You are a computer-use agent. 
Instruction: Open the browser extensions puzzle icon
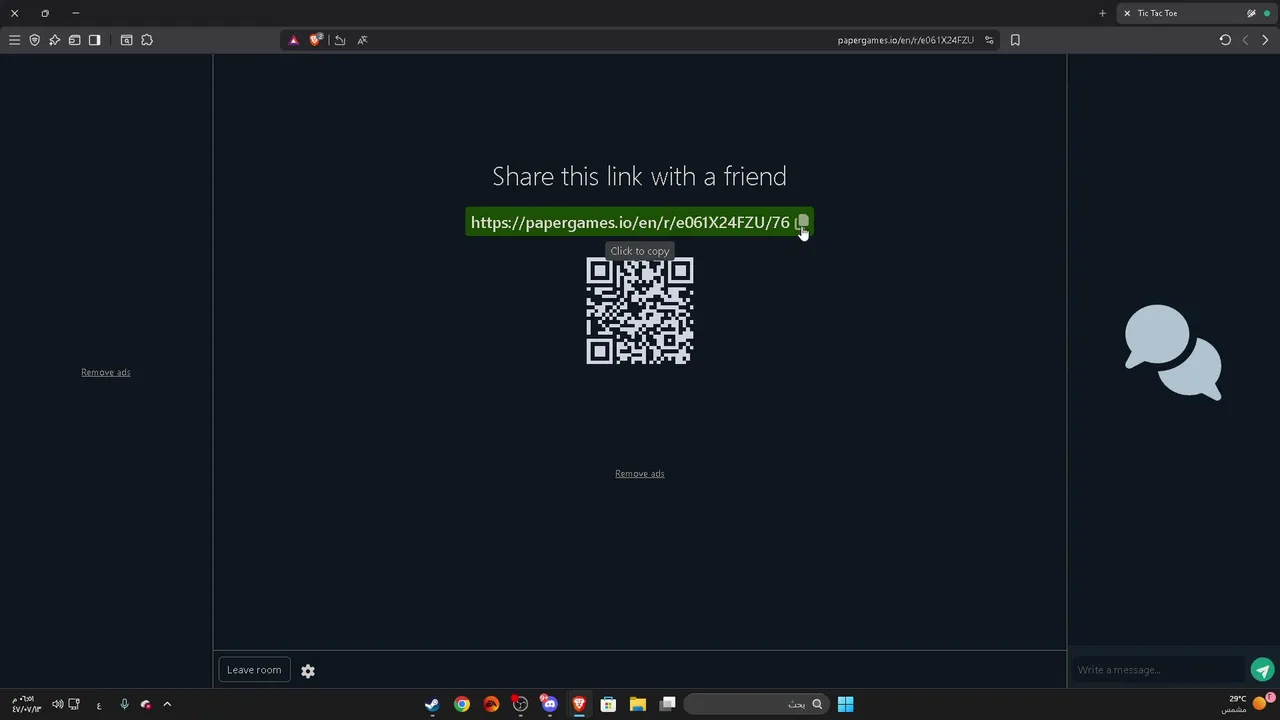[147, 40]
